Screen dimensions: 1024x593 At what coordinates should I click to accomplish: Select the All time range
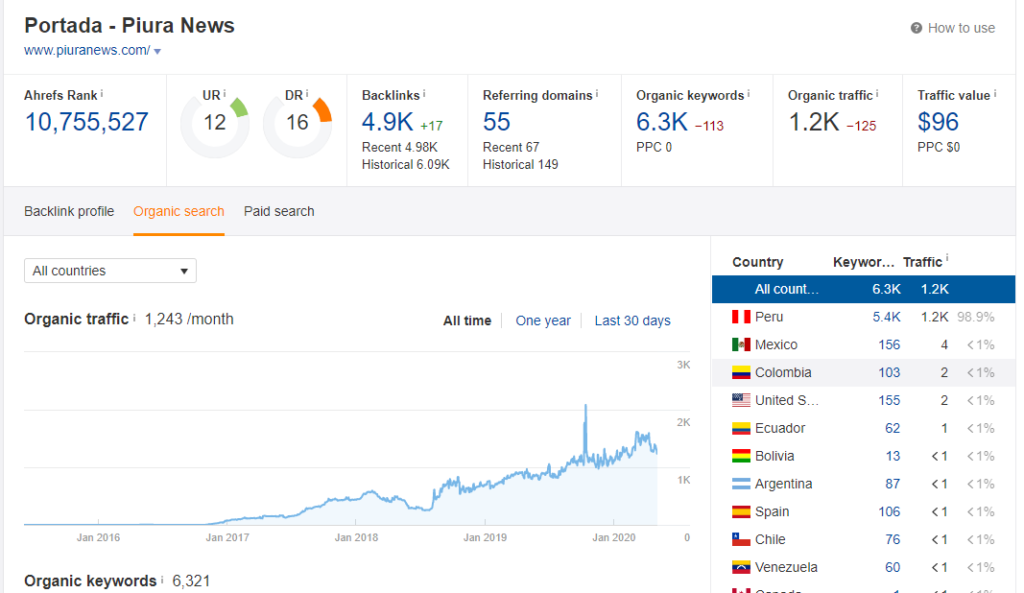coord(467,321)
